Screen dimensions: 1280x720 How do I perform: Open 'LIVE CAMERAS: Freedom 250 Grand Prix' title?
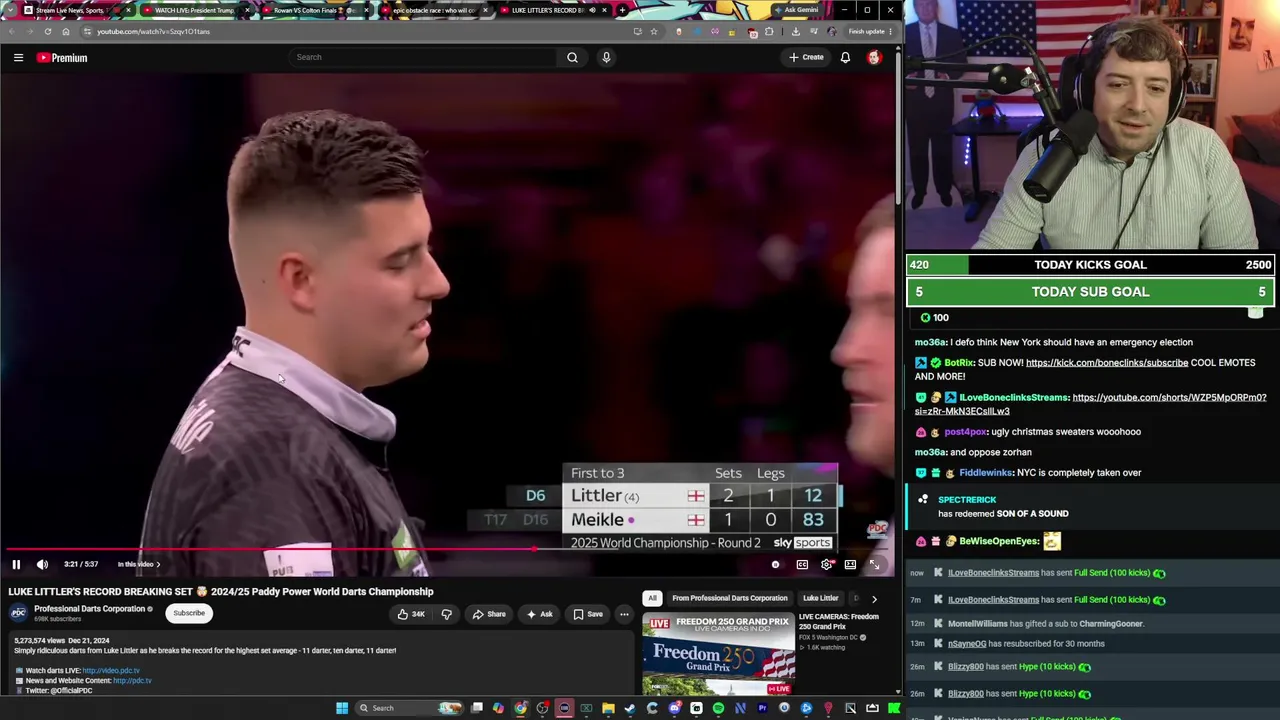click(x=839, y=622)
